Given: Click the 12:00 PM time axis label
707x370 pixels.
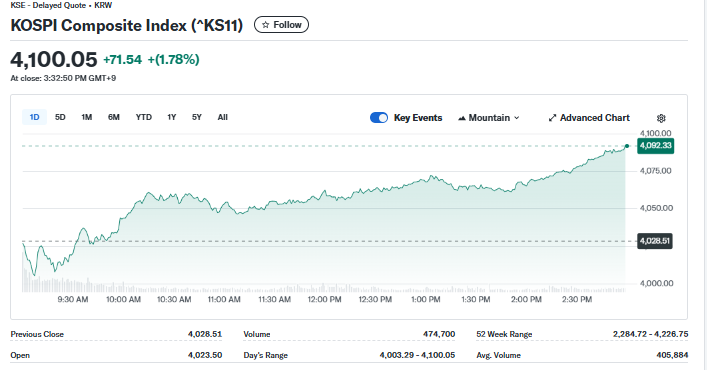Looking at the screenshot, I should (x=324, y=299).
